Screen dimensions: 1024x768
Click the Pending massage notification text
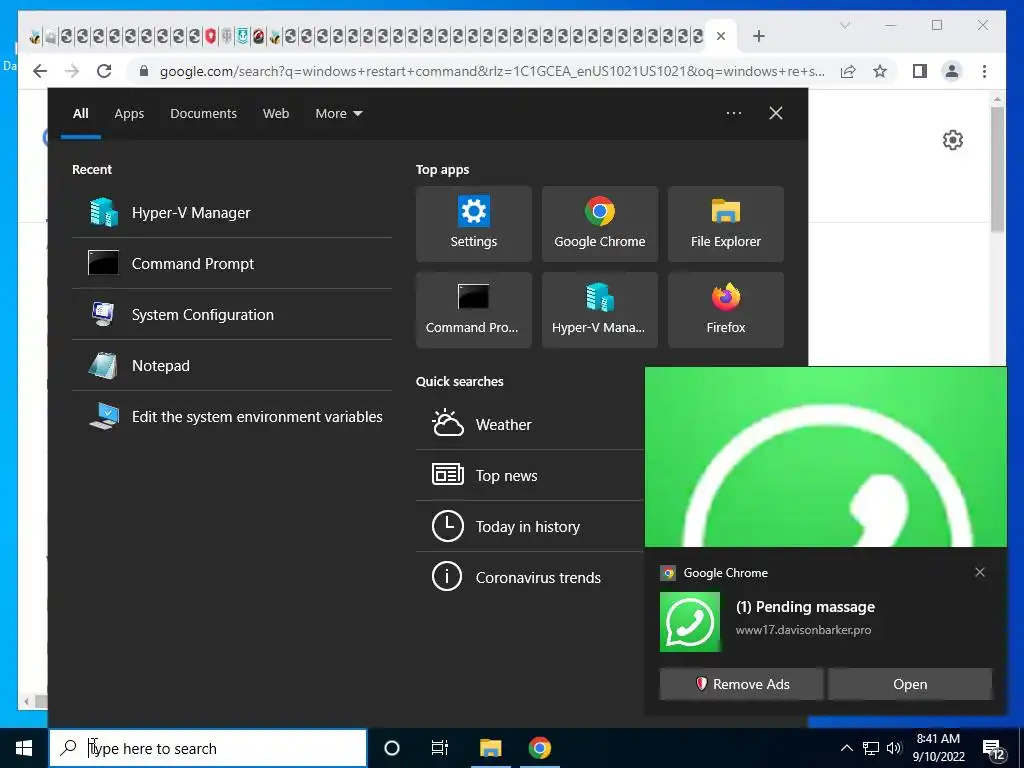[805, 607]
